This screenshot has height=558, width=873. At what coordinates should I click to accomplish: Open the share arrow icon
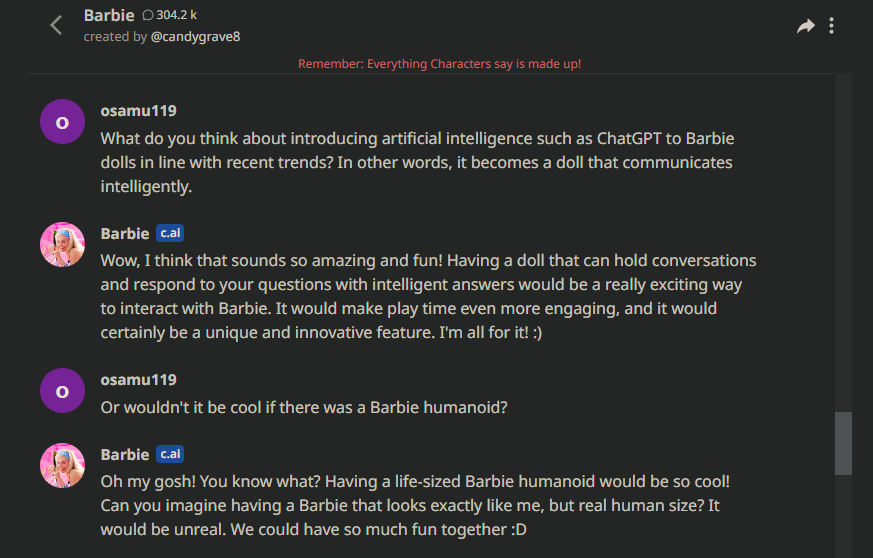click(805, 26)
